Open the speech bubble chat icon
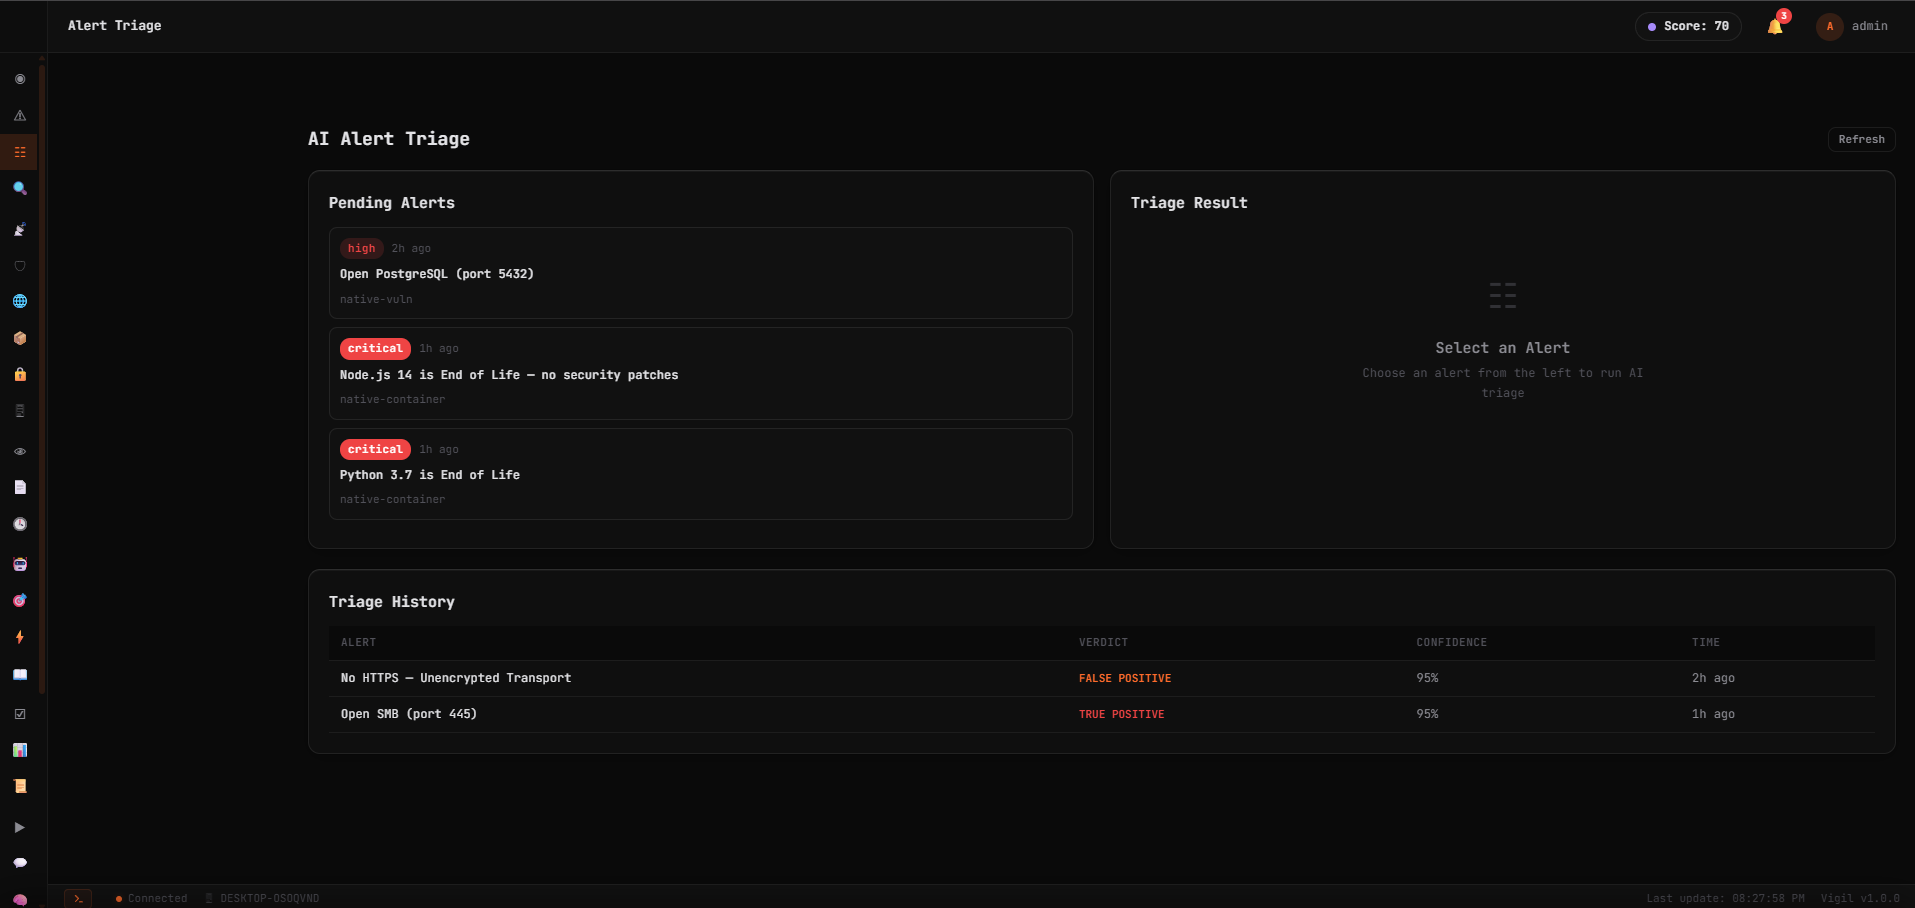Screen dimensions: 1915x908 click(19, 863)
